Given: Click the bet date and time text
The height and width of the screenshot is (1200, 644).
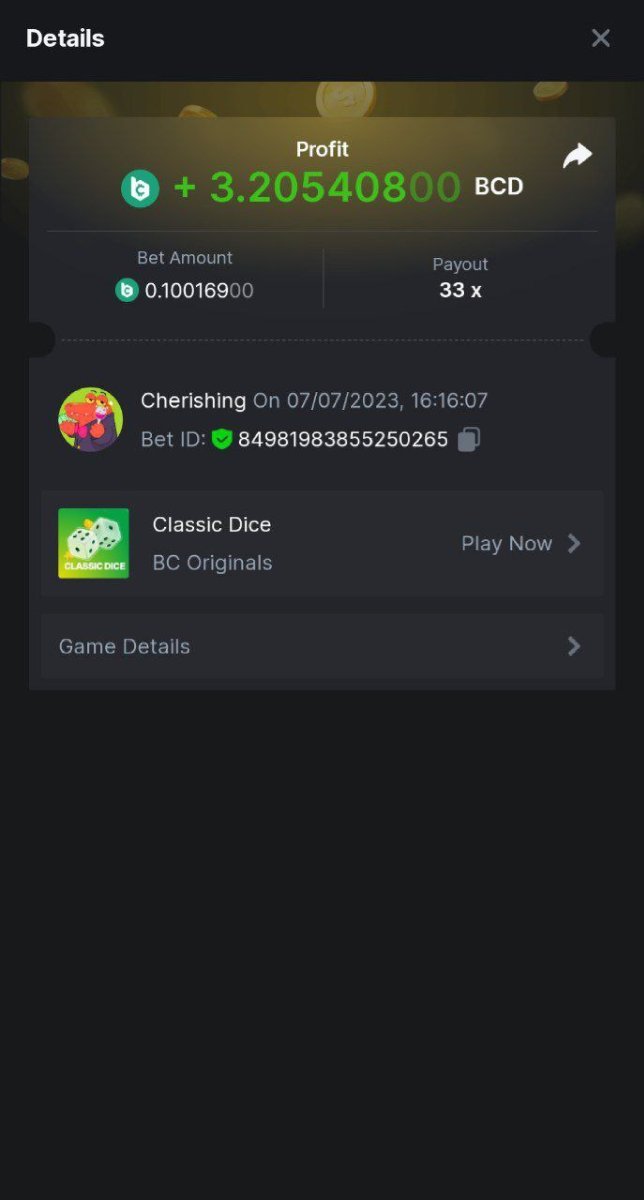Looking at the screenshot, I should (370, 401).
